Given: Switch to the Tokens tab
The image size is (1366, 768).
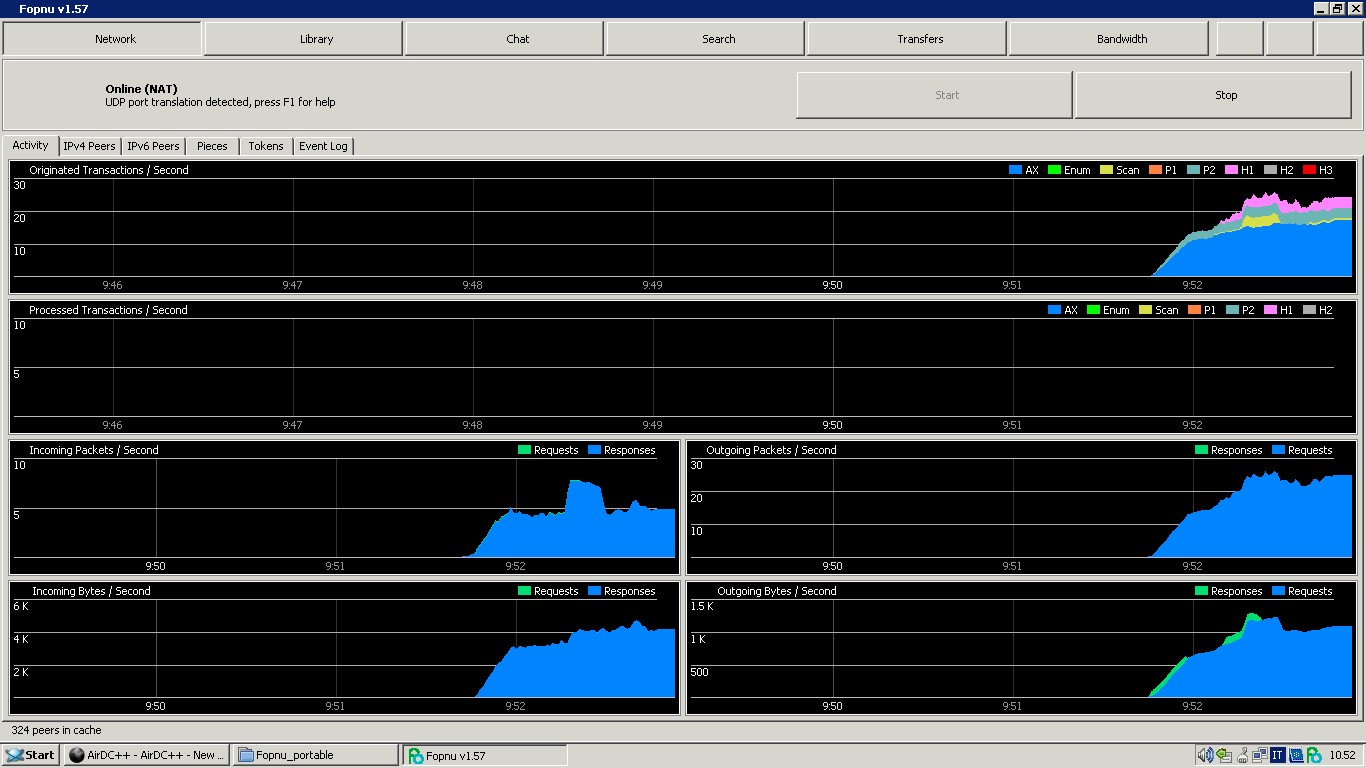Looking at the screenshot, I should click(266, 146).
